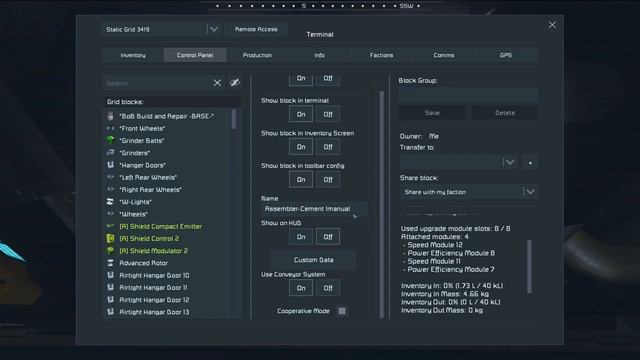This screenshot has height=360, width=640.
Task: Select the "W-Lights" group entry
Action: [166, 202]
